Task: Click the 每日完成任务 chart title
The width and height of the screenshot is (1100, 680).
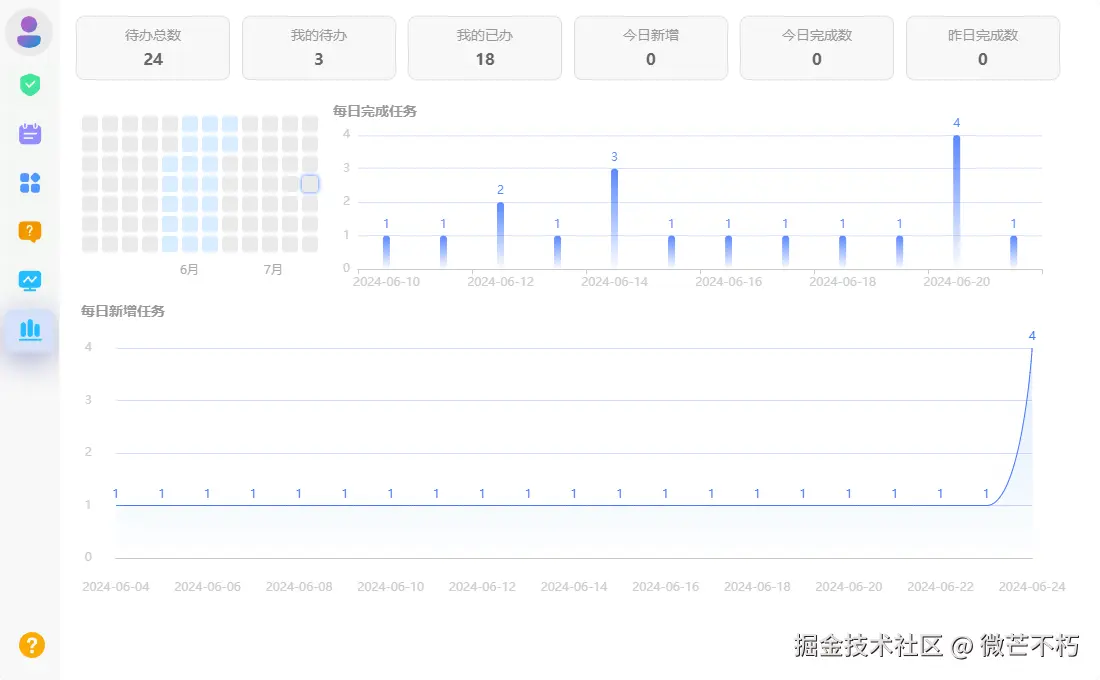Action: pos(375,111)
